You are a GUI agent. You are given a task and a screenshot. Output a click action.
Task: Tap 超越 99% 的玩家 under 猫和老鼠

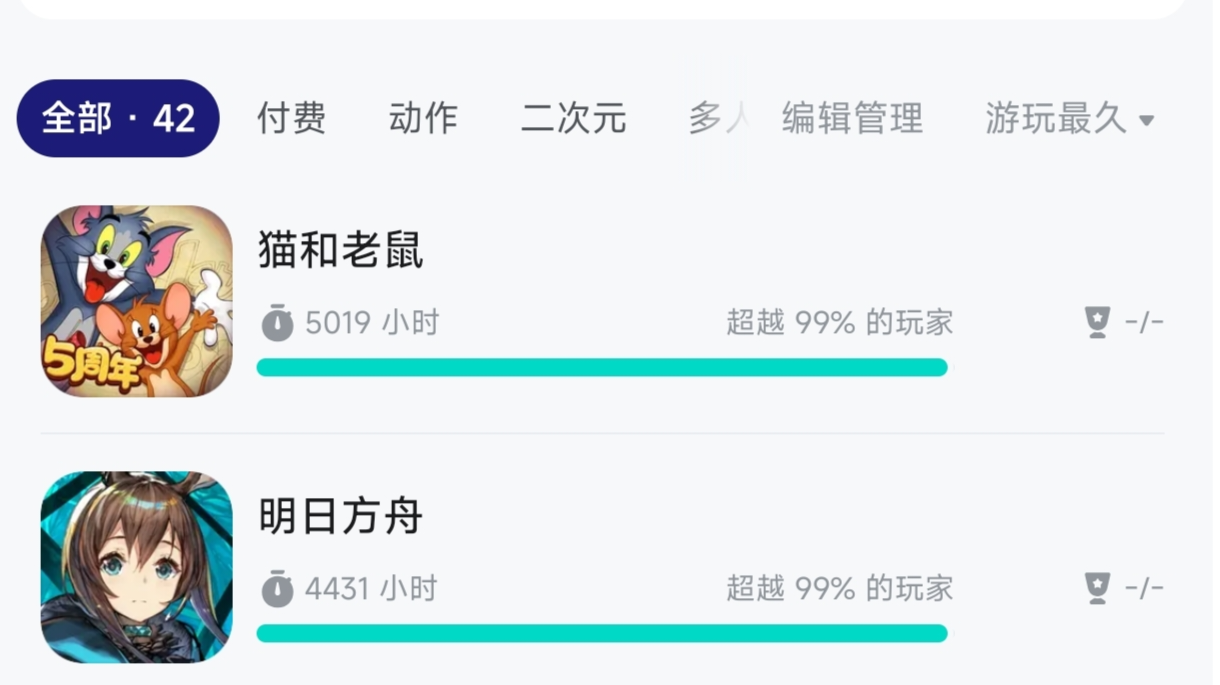[840, 323]
